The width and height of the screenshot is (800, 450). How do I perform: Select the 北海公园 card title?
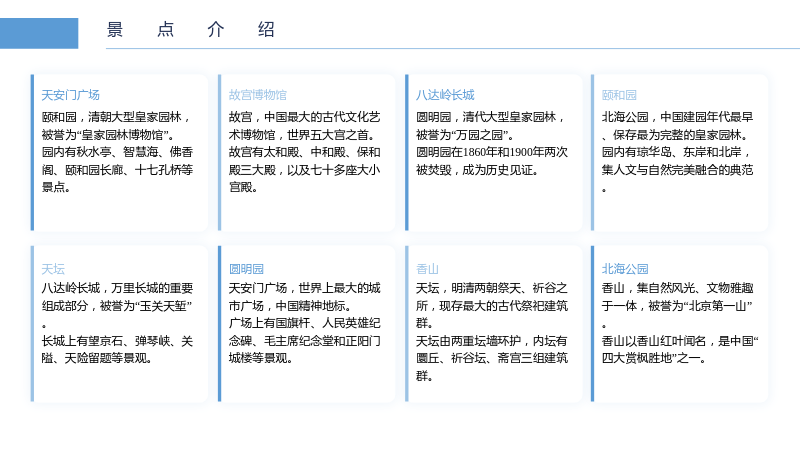pyautogui.click(x=625, y=269)
